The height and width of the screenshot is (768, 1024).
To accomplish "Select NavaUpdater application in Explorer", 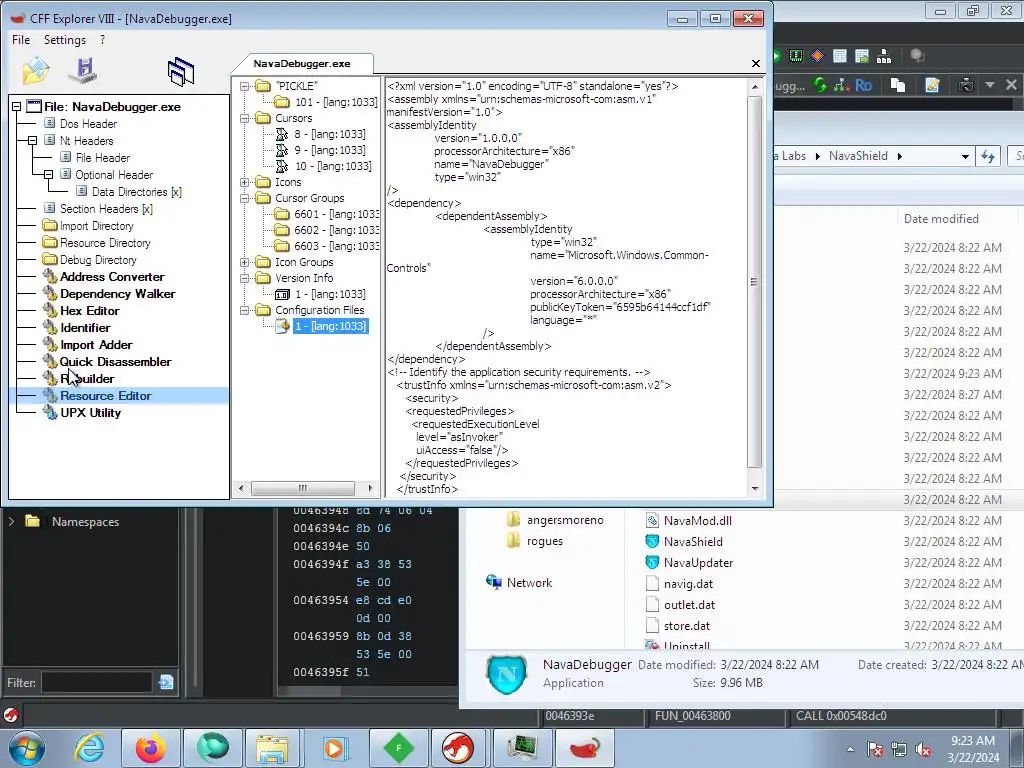I will 698,562.
